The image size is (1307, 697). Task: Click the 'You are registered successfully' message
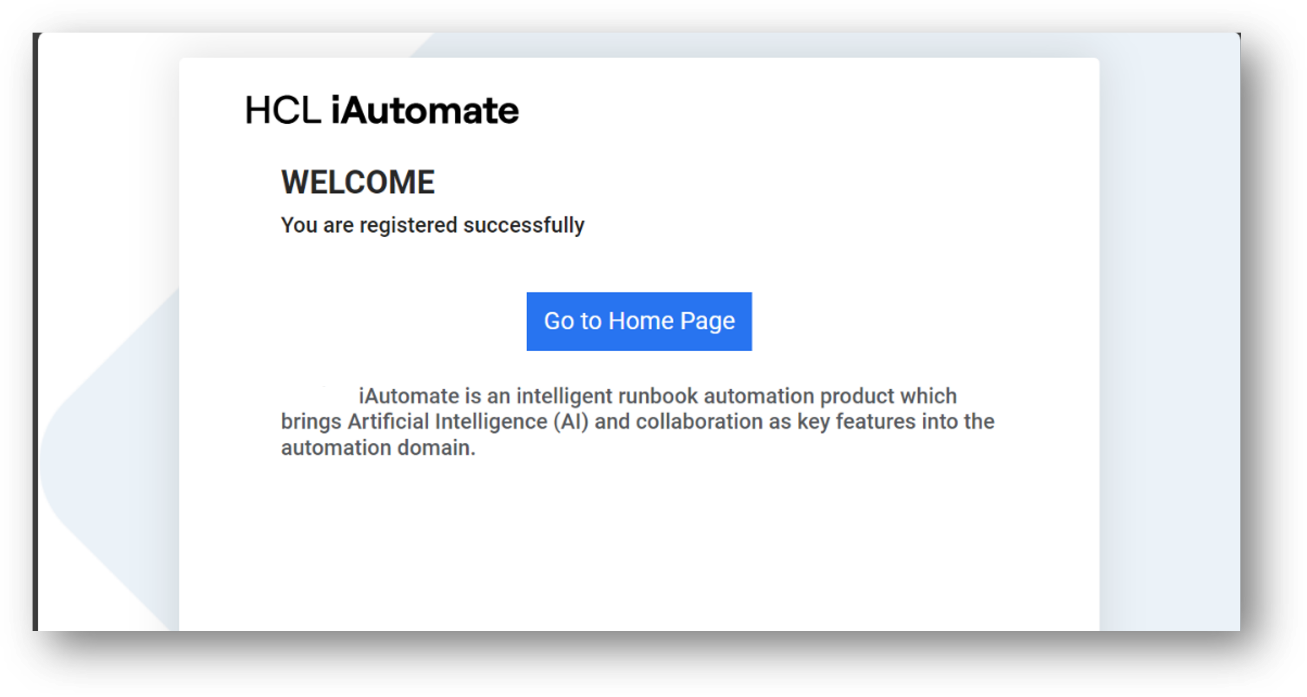[432, 225]
